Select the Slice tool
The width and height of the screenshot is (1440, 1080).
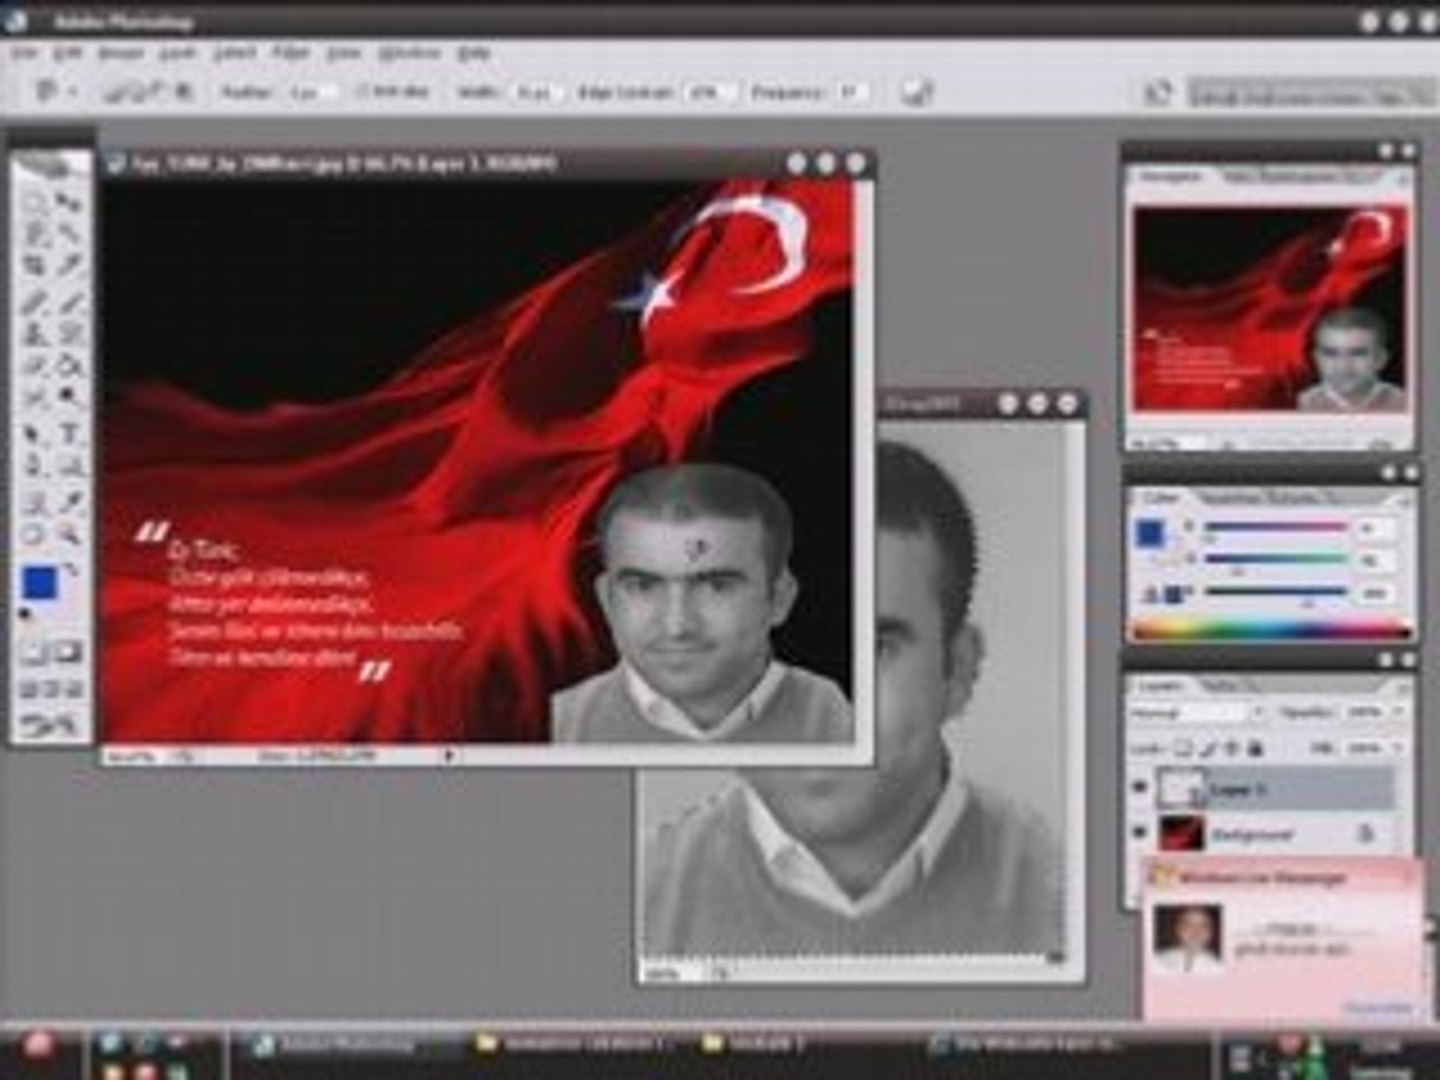point(68,266)
